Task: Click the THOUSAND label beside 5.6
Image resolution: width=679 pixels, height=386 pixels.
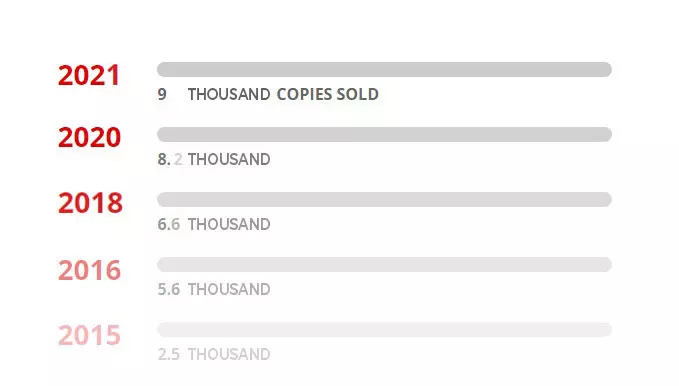Action: tap(229, 289)
